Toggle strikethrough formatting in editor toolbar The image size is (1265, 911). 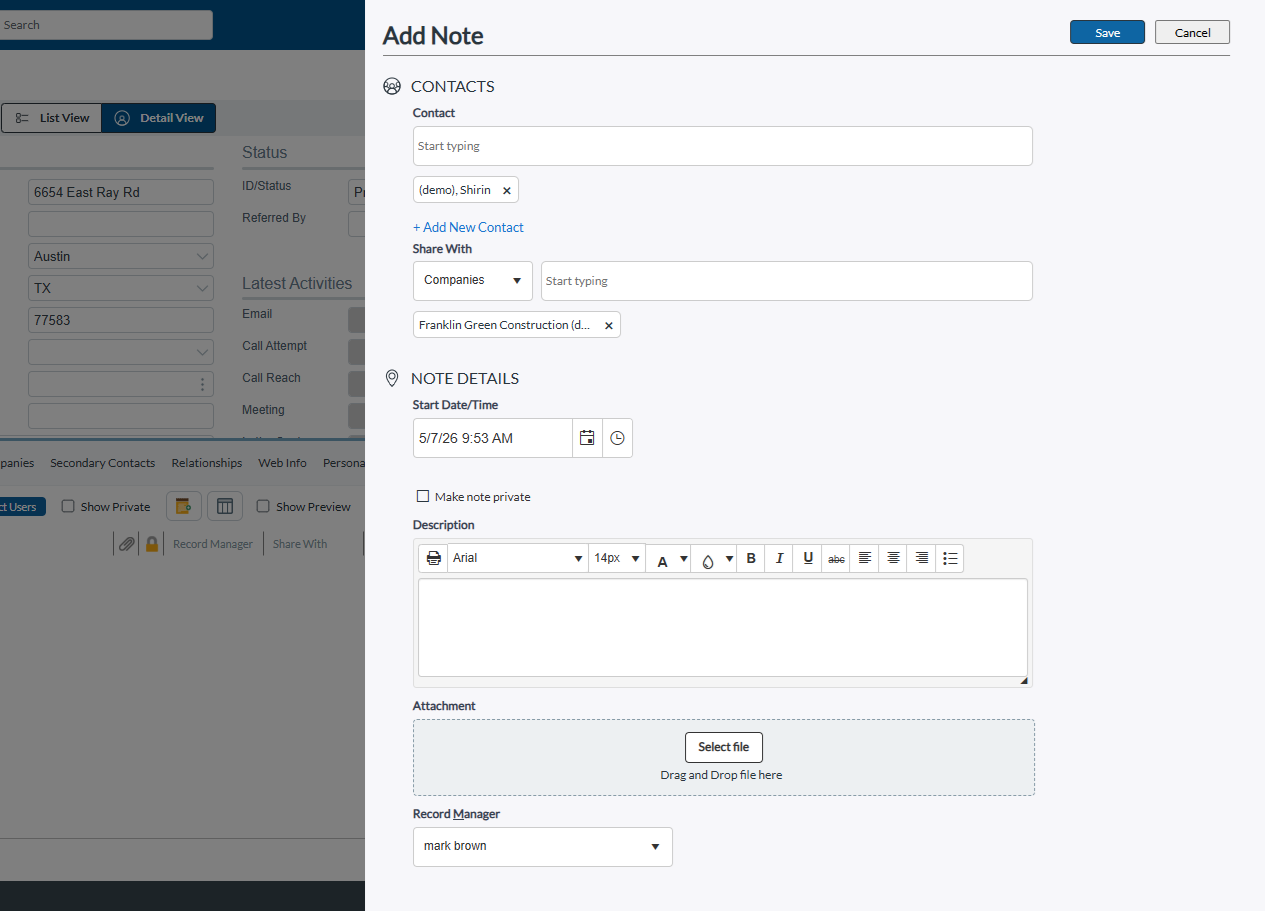(x=836, y=558)
